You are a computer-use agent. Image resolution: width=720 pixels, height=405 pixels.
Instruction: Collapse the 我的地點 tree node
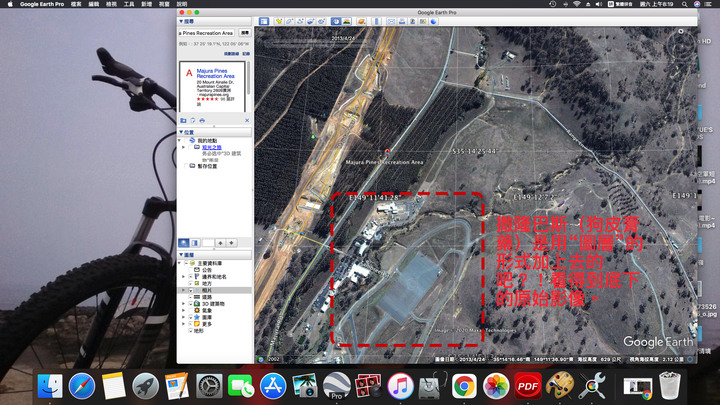[179, 140]
